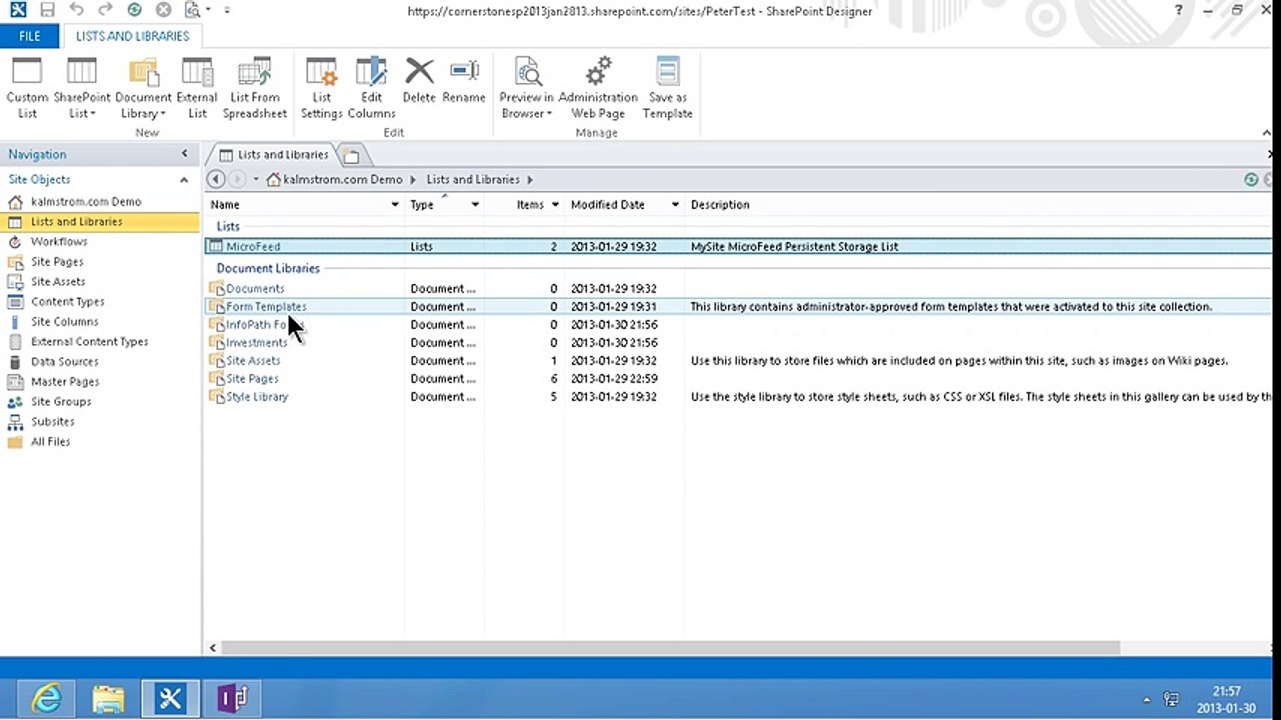Open the Name column filter dropdown
This screenshot has width=1281, height=720.
tap(395, 205)
